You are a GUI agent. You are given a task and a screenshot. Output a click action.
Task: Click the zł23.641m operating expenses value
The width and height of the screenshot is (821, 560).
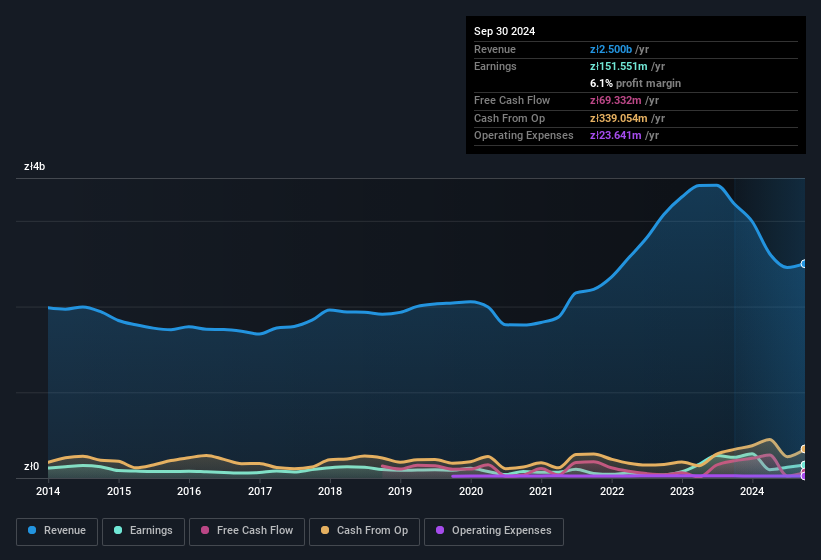(x=616, y=136)
